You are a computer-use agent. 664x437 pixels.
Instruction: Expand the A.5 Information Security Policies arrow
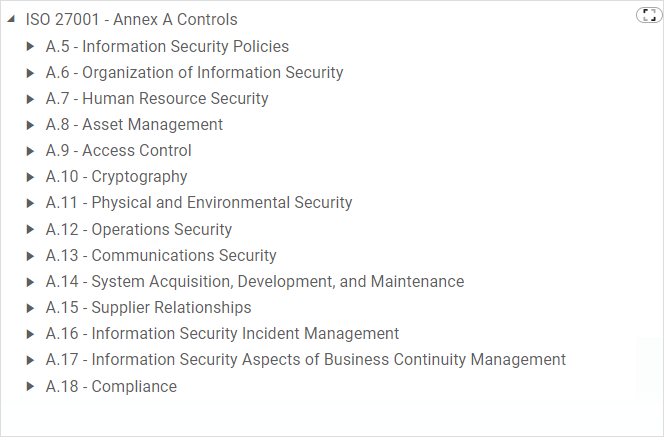(x=30, y=46)
